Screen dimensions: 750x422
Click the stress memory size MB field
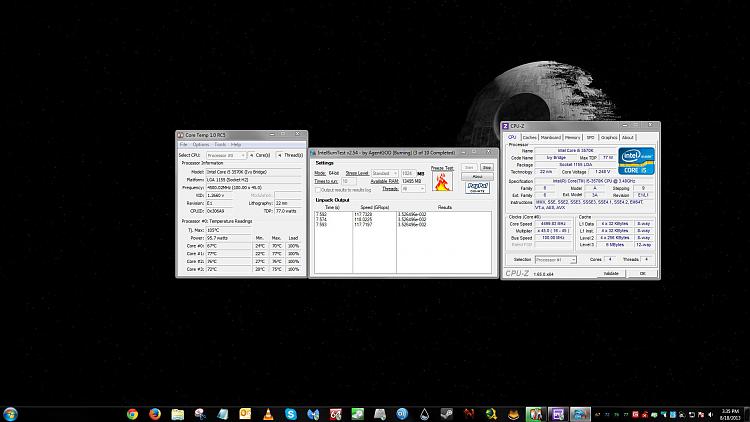point(408,173)
